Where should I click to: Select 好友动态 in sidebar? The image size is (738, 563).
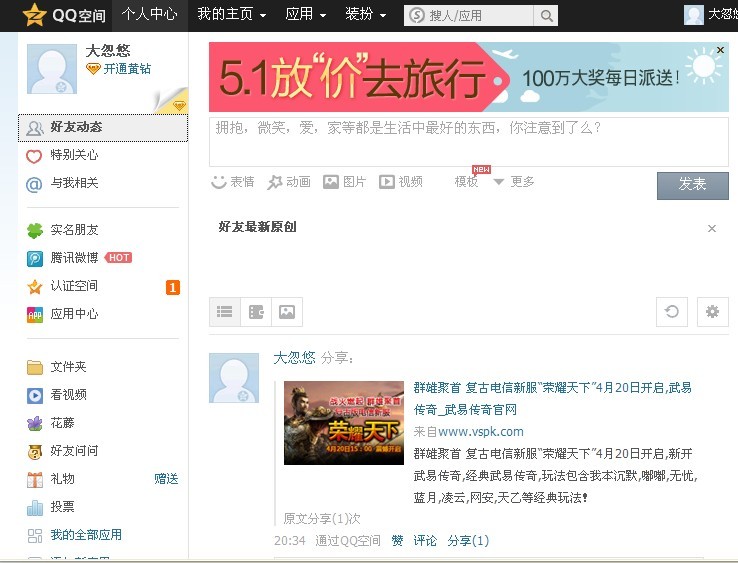click(103, 128)
